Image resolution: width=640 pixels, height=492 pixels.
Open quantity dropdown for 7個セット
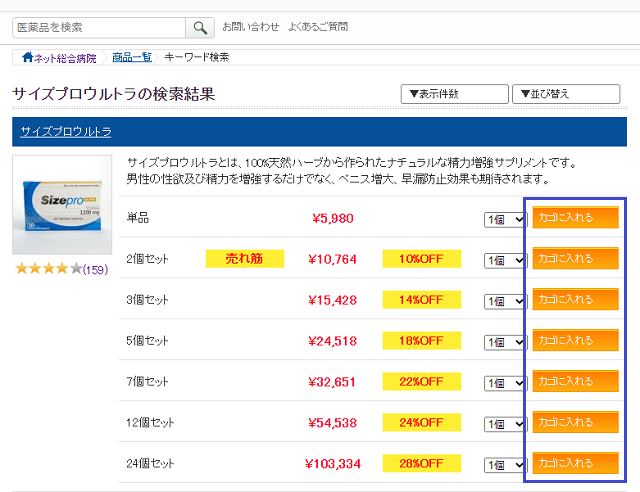pyautogui.click(x=504, y=383)
